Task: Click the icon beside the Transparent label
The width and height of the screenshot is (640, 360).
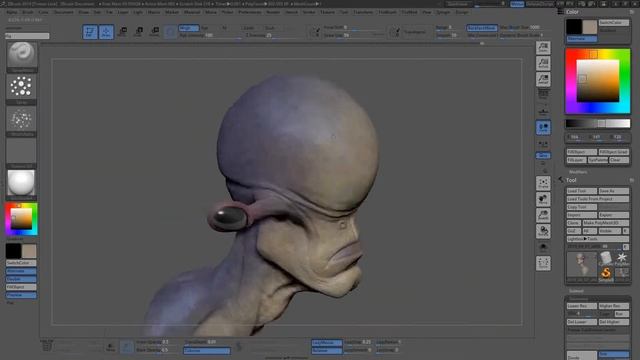Action: click(395, 31)
